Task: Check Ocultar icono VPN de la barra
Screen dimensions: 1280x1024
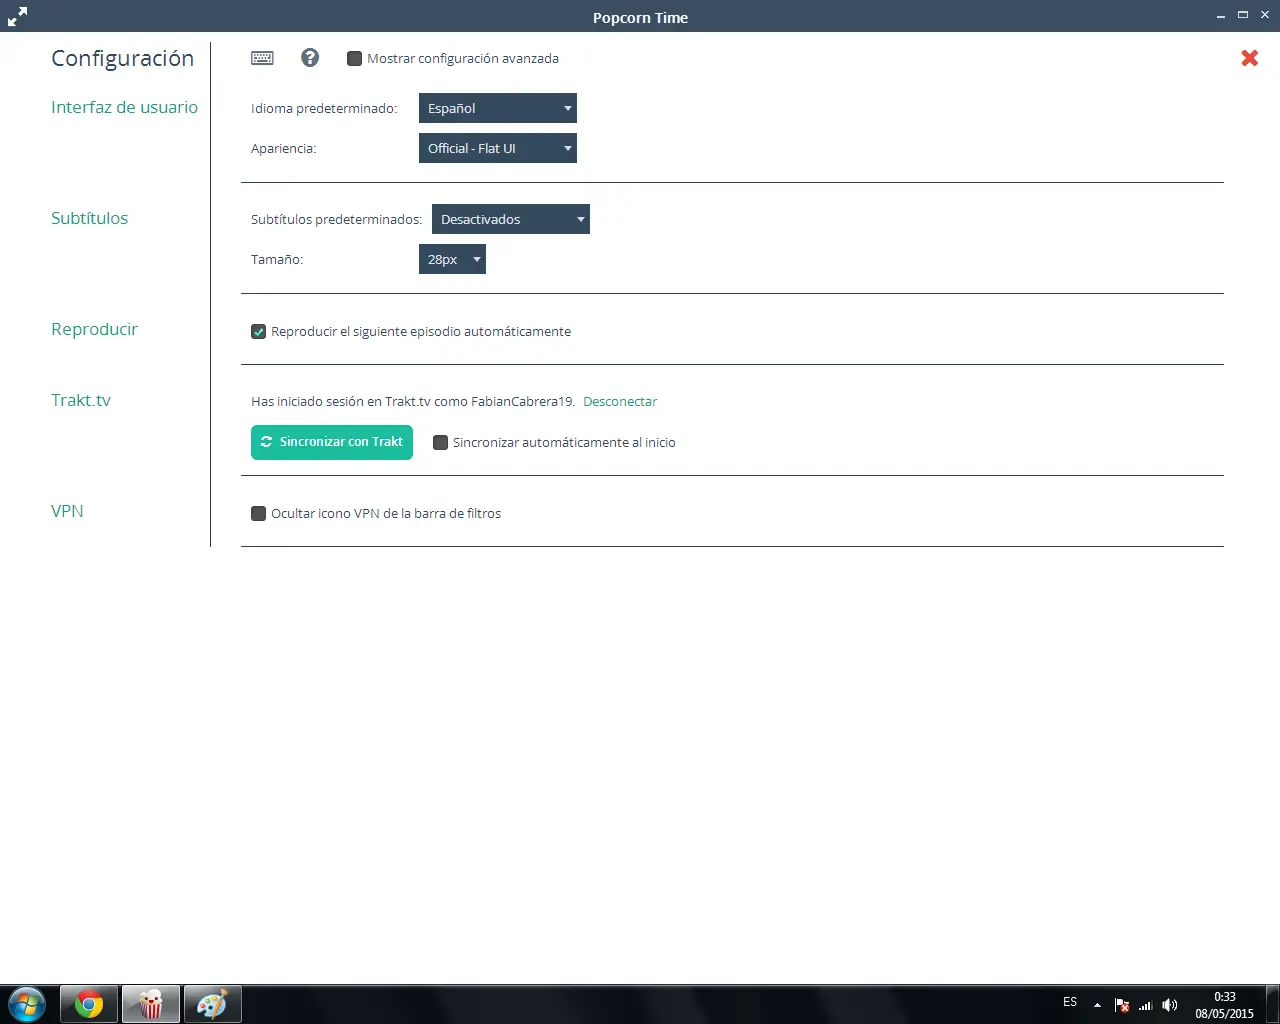Action: pos(258,514)
